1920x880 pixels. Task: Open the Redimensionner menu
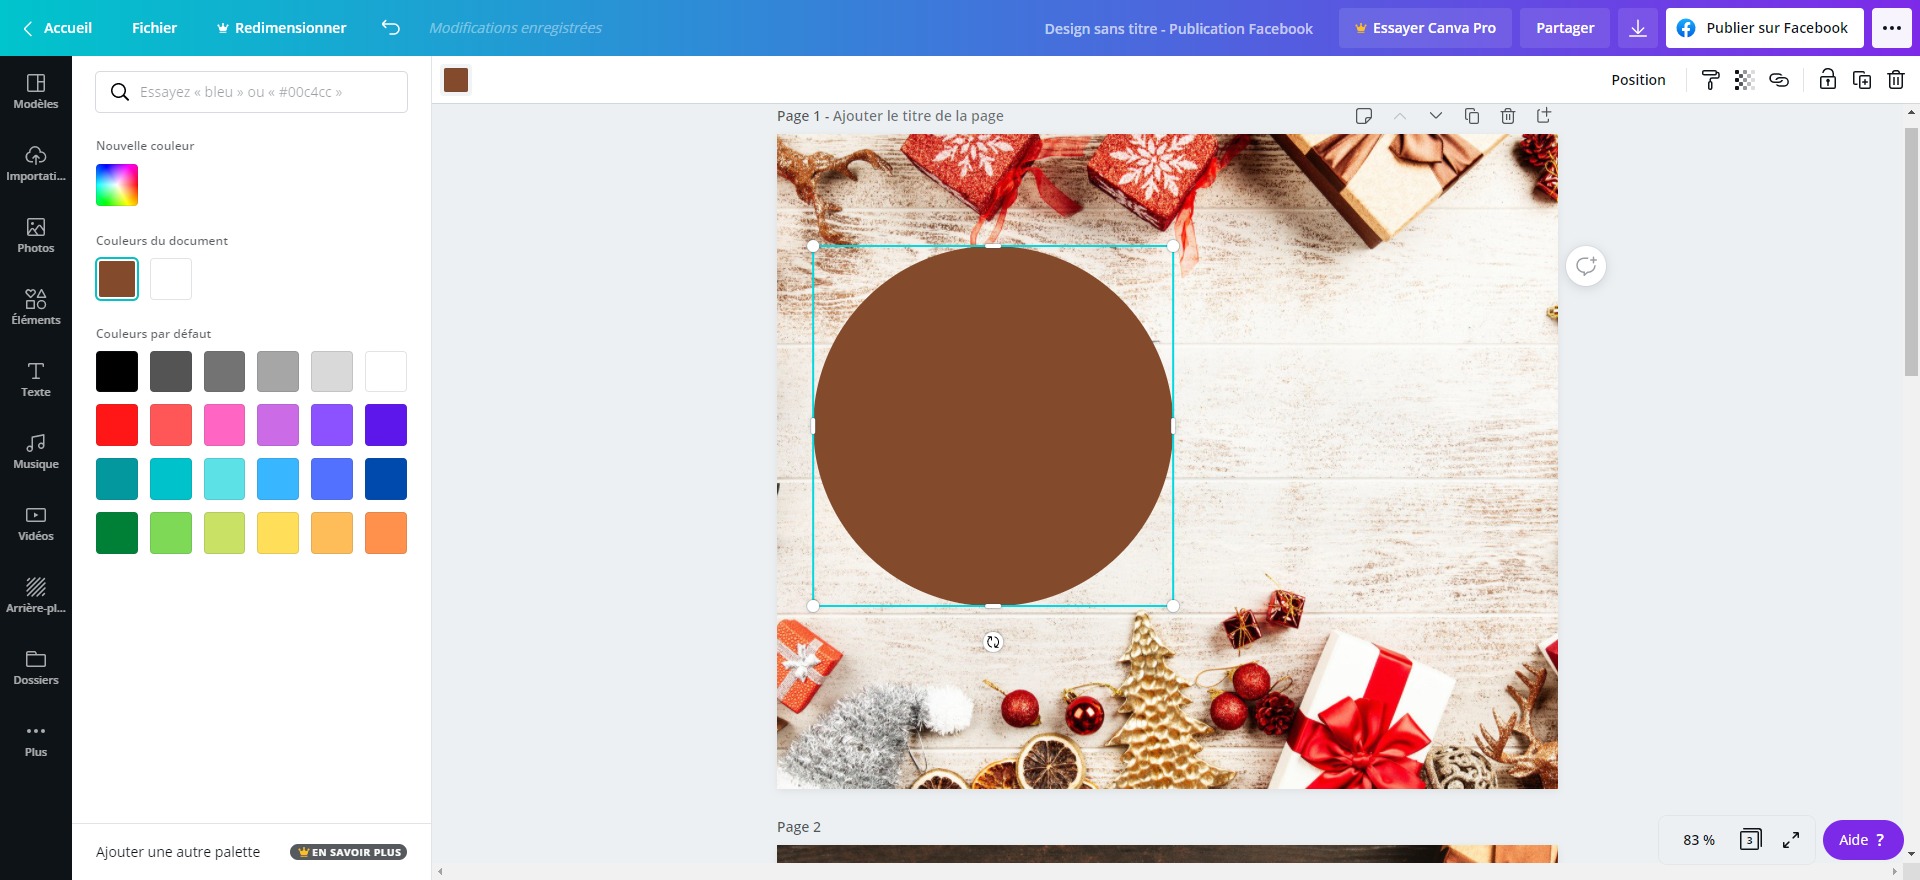click(x=281, y=28)
